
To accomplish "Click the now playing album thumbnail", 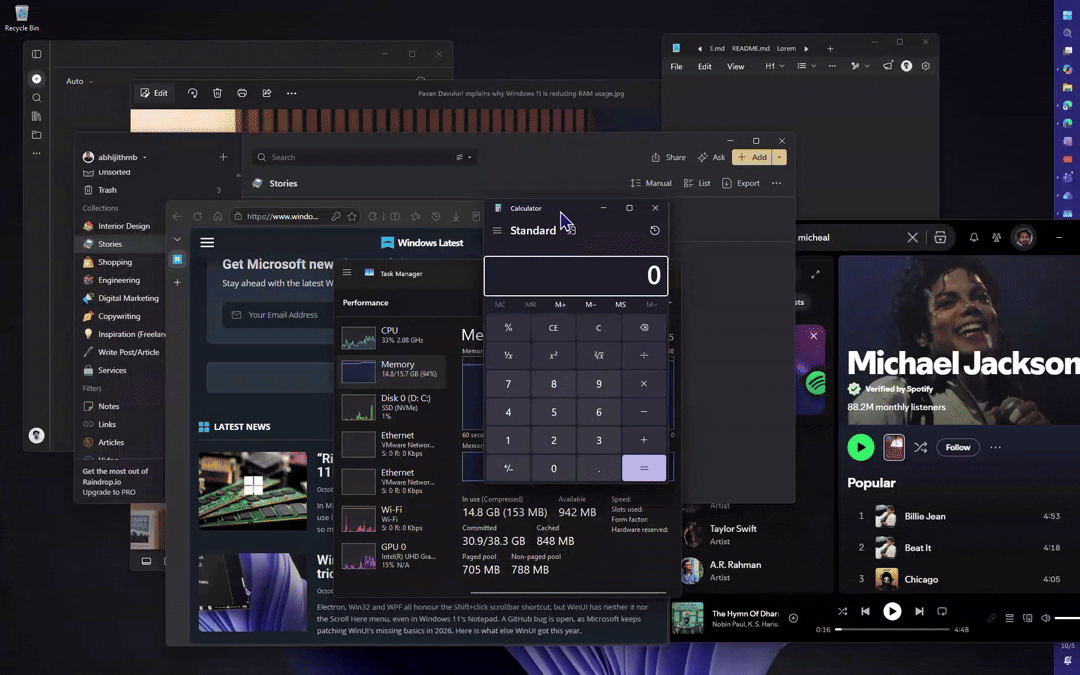I will coord(687,618).
